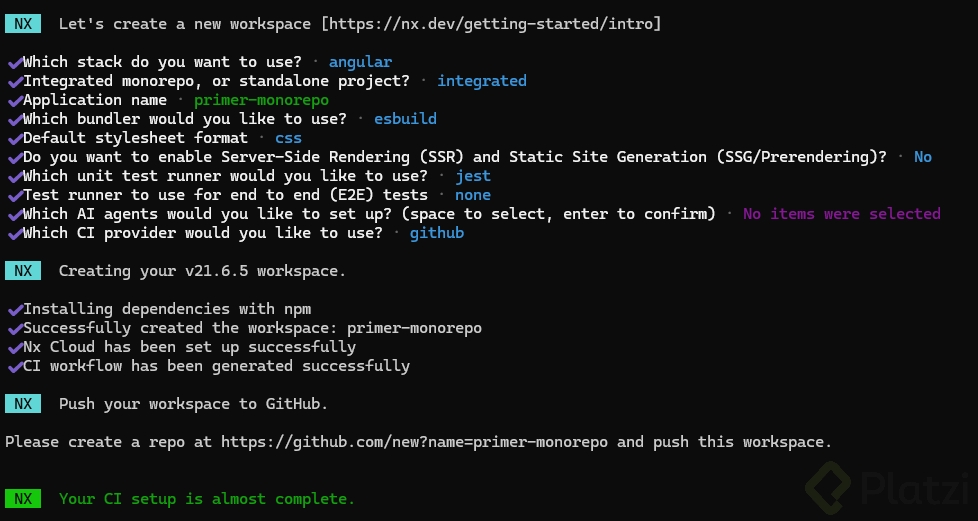Click the checkmark next to "Nx Cloud has been set up"
This screenshot has height=521, width=978.
(x=14, y=347)
